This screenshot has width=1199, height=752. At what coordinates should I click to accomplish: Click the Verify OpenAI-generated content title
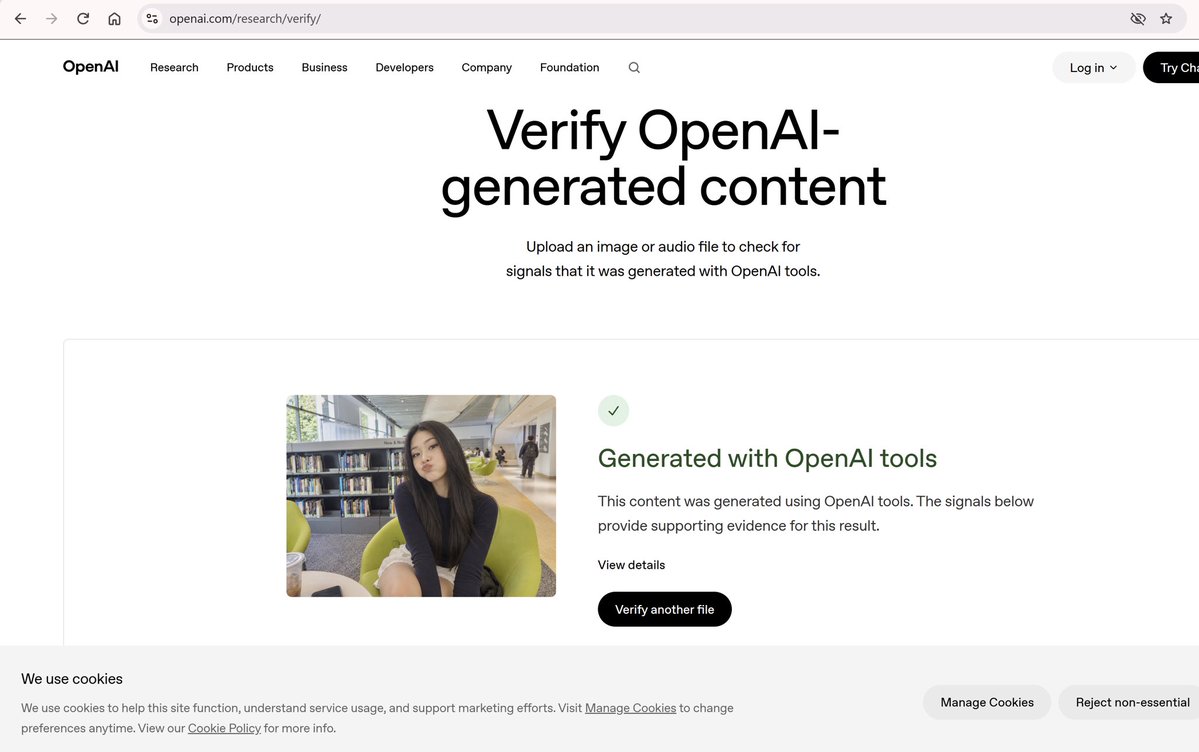click(663, 158)
